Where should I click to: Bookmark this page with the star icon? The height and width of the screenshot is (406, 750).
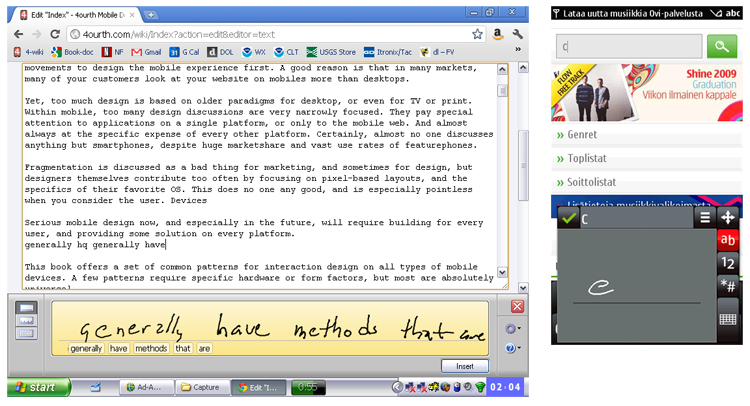(x=477, y=34)
